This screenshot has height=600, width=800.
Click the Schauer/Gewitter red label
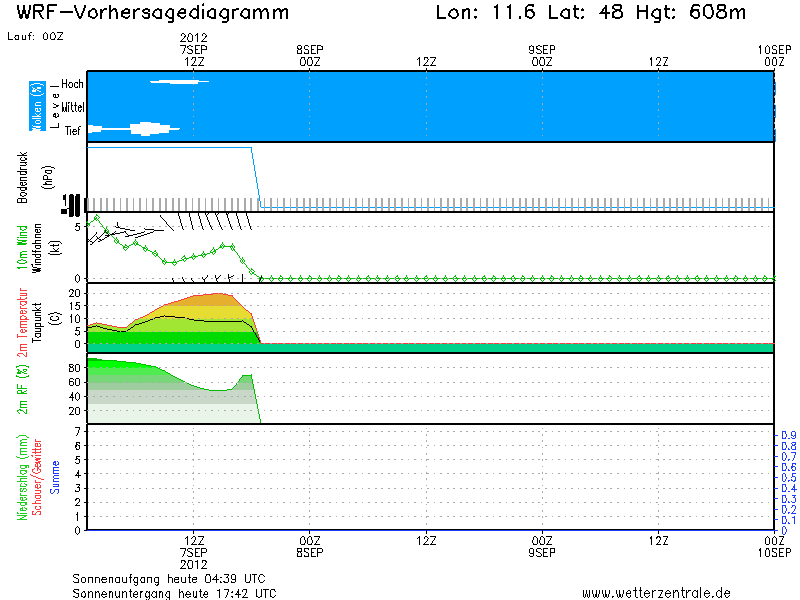37,477
